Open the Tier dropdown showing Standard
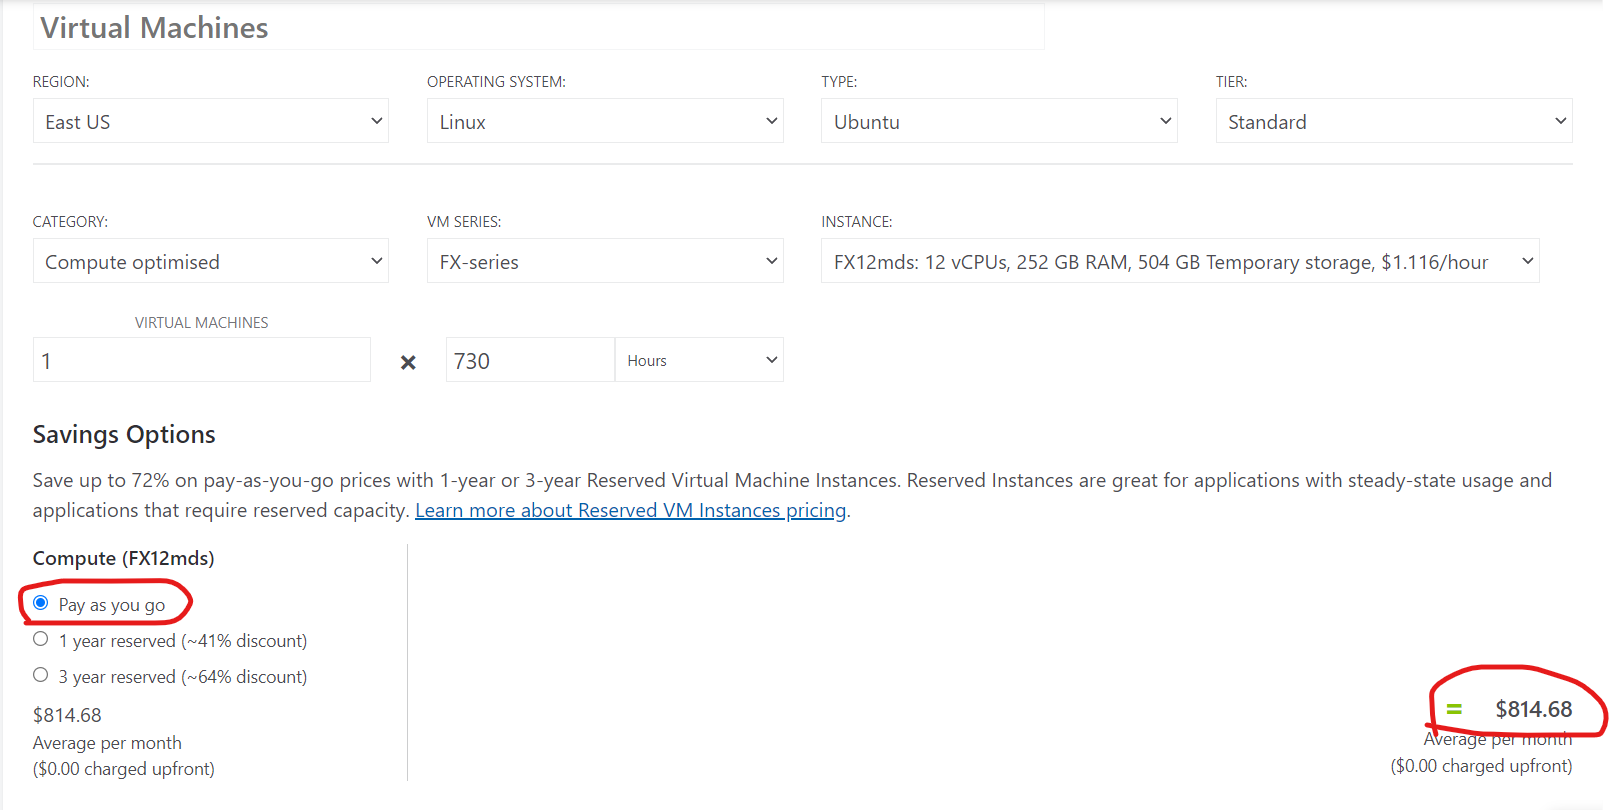The image size is (1609, 810). pos(1394,121)
